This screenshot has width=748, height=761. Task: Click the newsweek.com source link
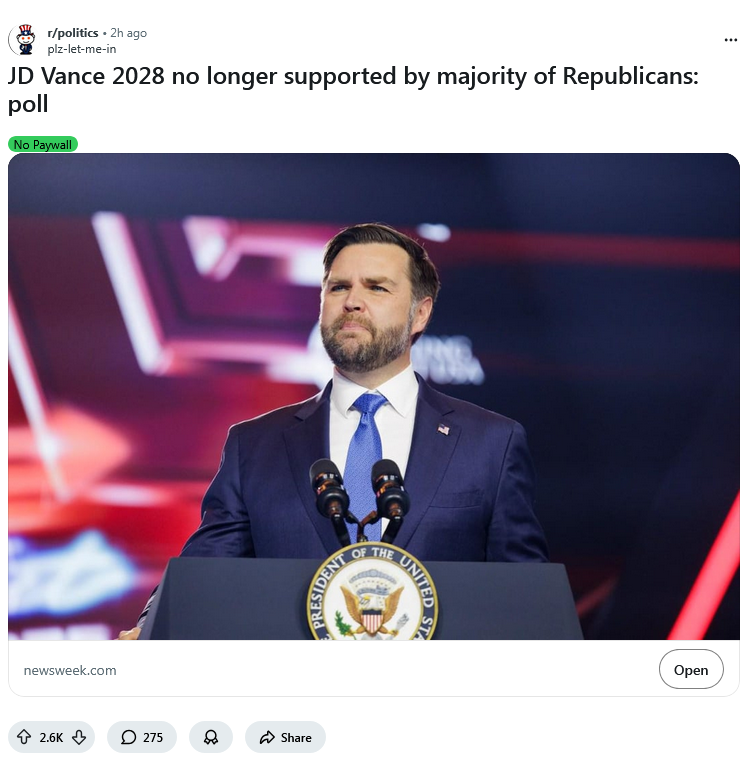click(x=70, y=670)
